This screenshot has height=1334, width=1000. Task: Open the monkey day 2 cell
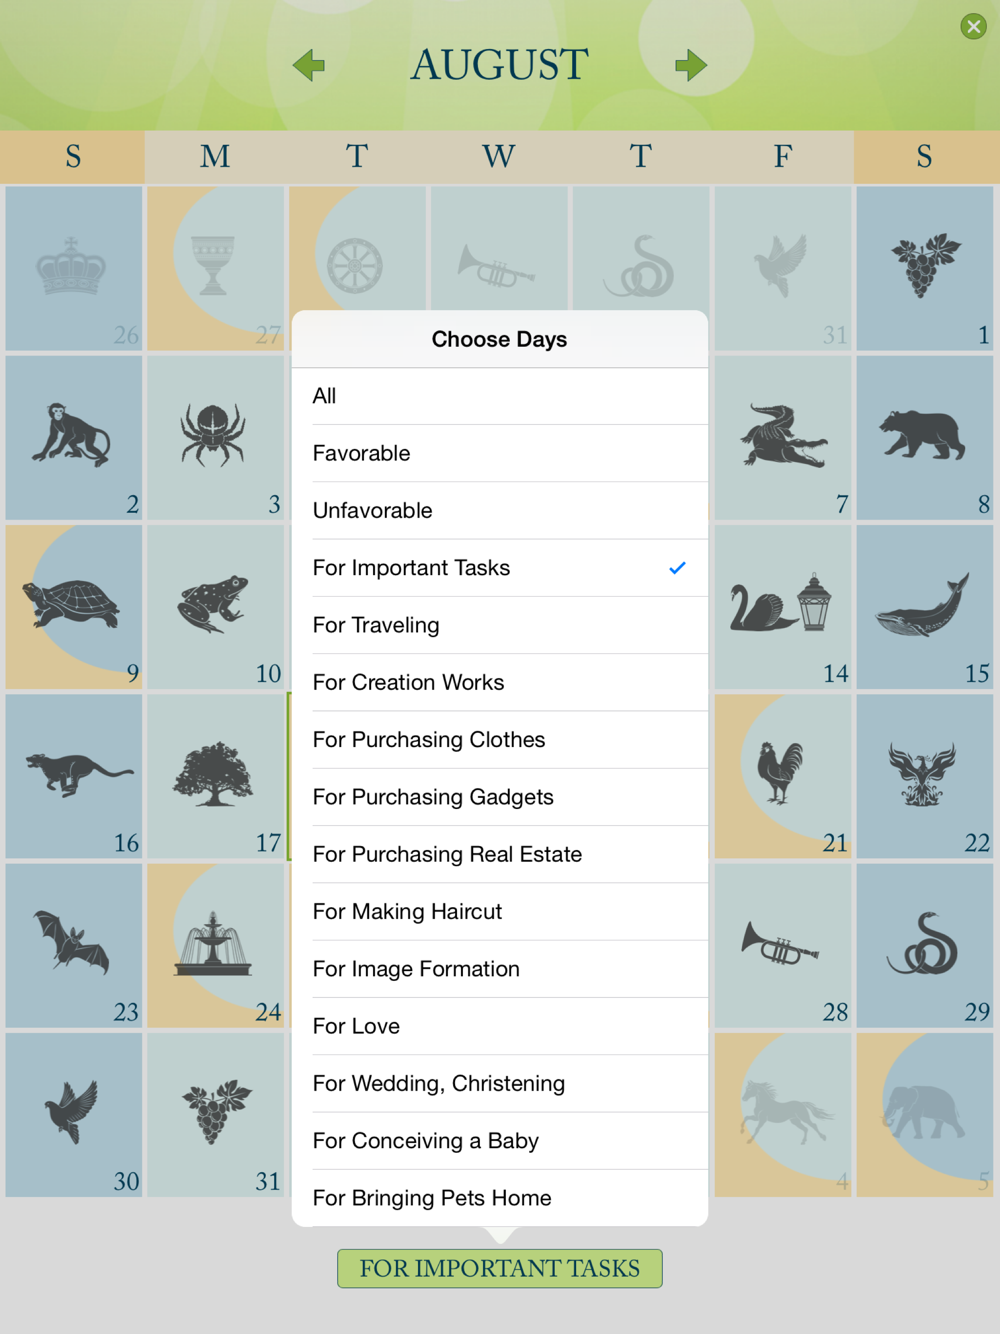(74, 438)
